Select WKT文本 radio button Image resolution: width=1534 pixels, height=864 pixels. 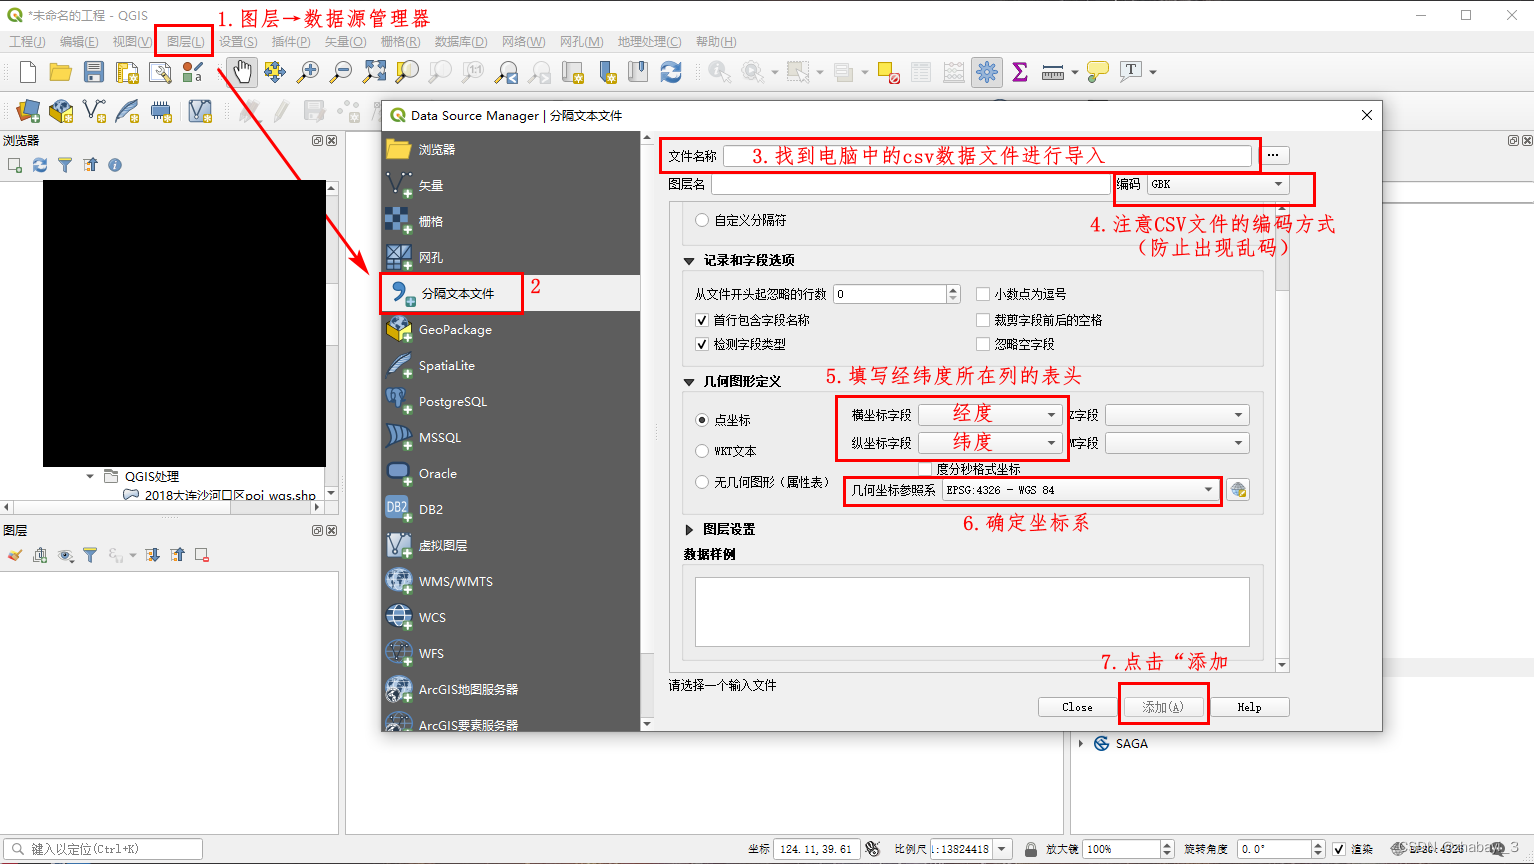(702, 451)
